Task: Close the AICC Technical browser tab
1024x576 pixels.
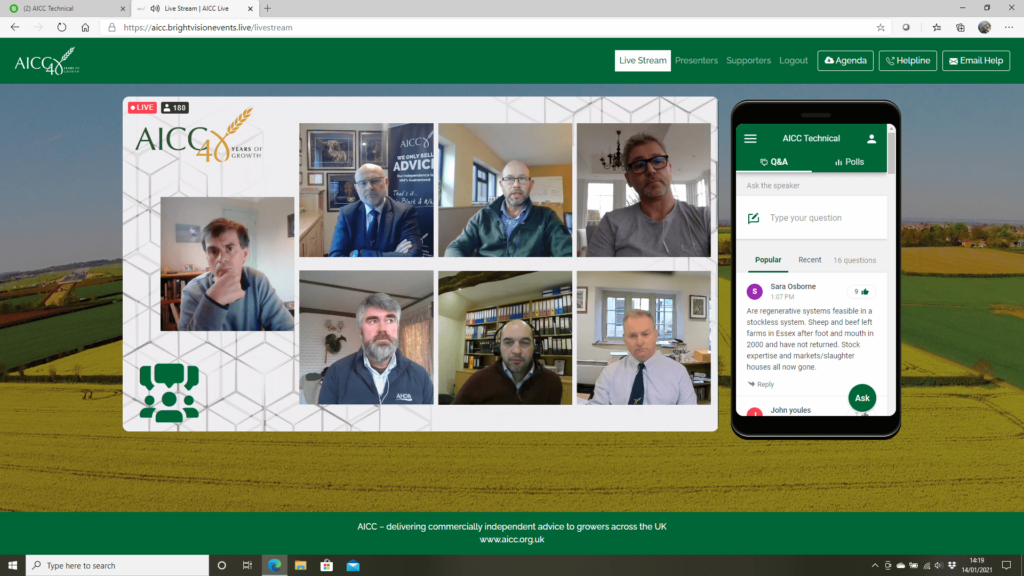Action: [123, 8]
